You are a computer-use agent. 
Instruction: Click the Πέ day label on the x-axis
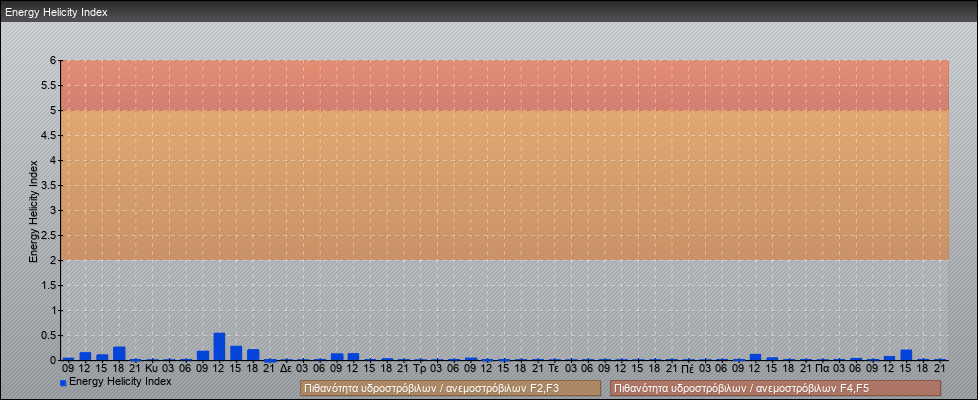pyautogui.click(x=687, y=369)
